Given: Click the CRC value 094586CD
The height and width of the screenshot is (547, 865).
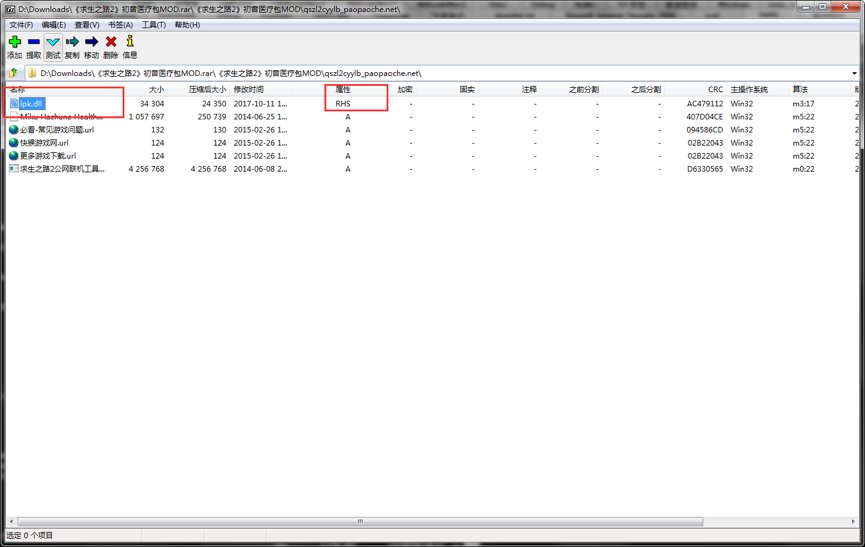Looking at the screenshot, I should coord(704,130).
